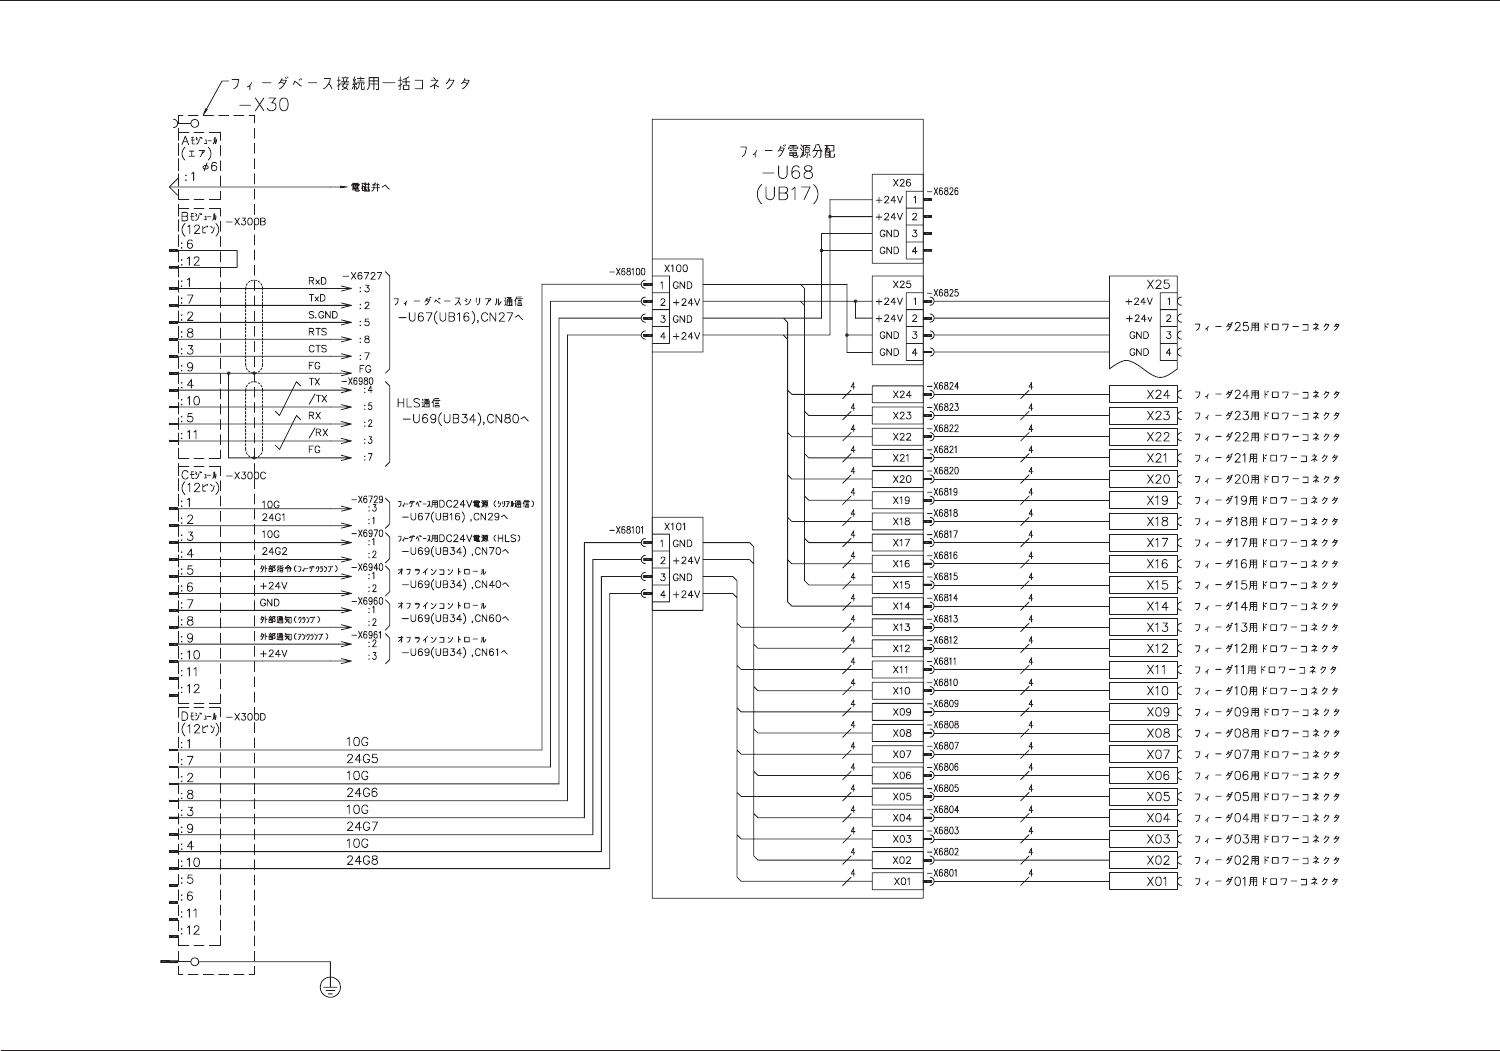Click the -X6727 cable label
1500x1051 pixels.
coord(362,275)
